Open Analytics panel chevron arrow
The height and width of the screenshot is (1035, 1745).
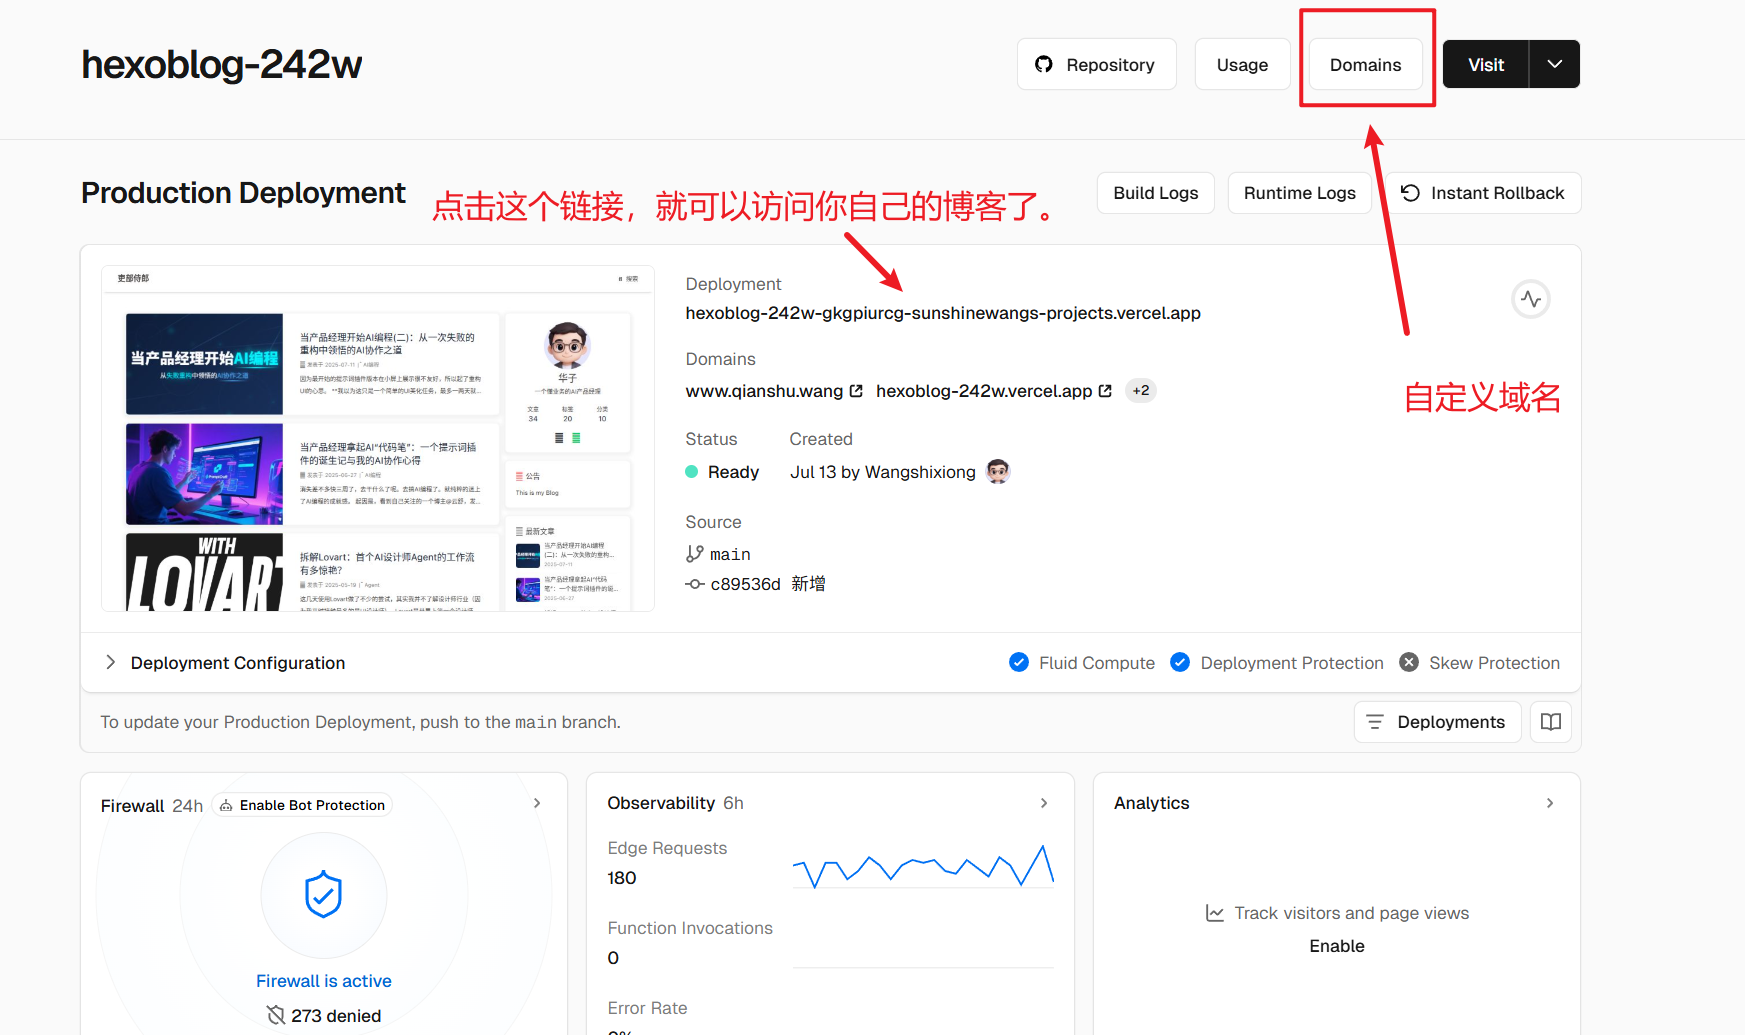pyautogui.click(x=1550, y=803)
